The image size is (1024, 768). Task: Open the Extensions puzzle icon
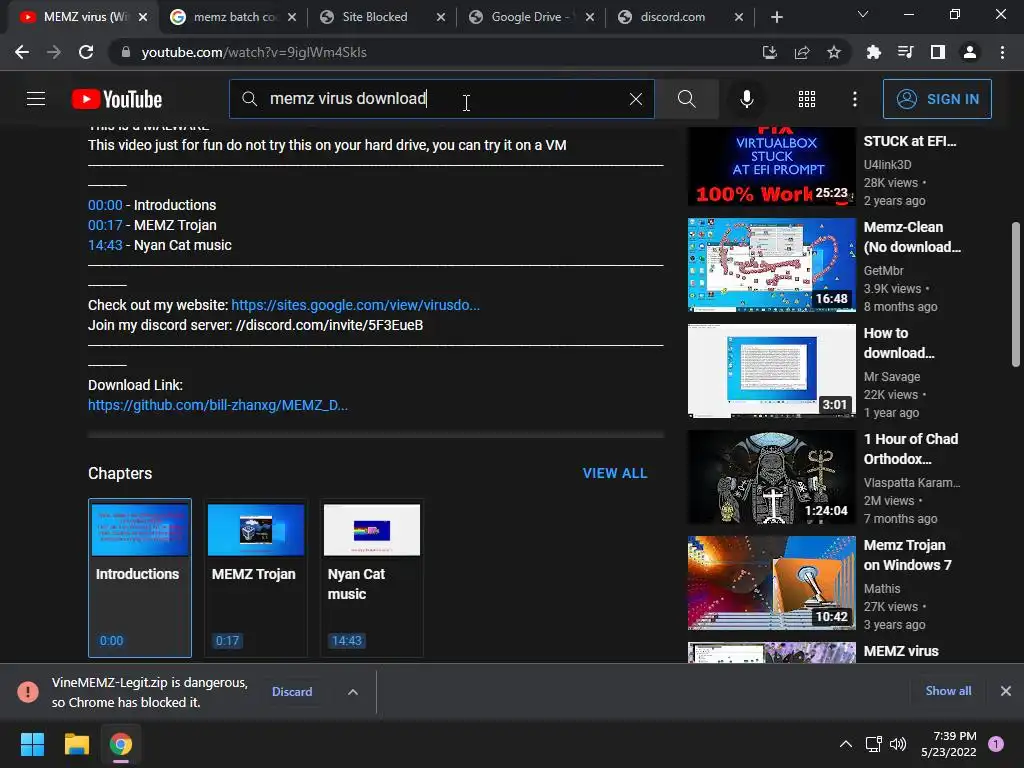(874, 52)
